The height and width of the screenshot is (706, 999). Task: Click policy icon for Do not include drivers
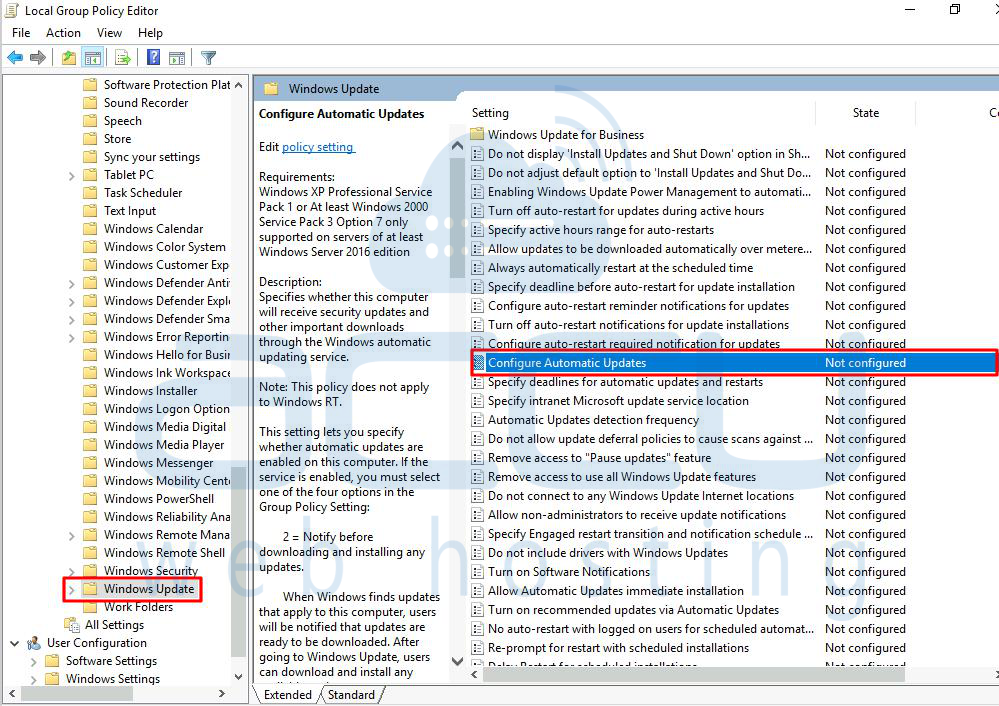[x=478, y=552]
